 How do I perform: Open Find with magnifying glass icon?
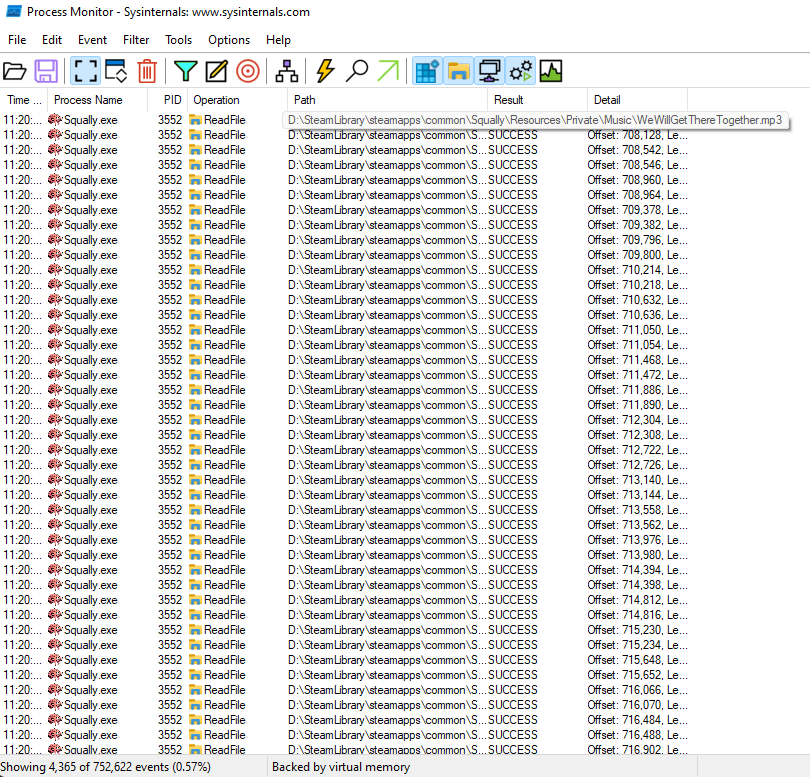pos(356,71)
